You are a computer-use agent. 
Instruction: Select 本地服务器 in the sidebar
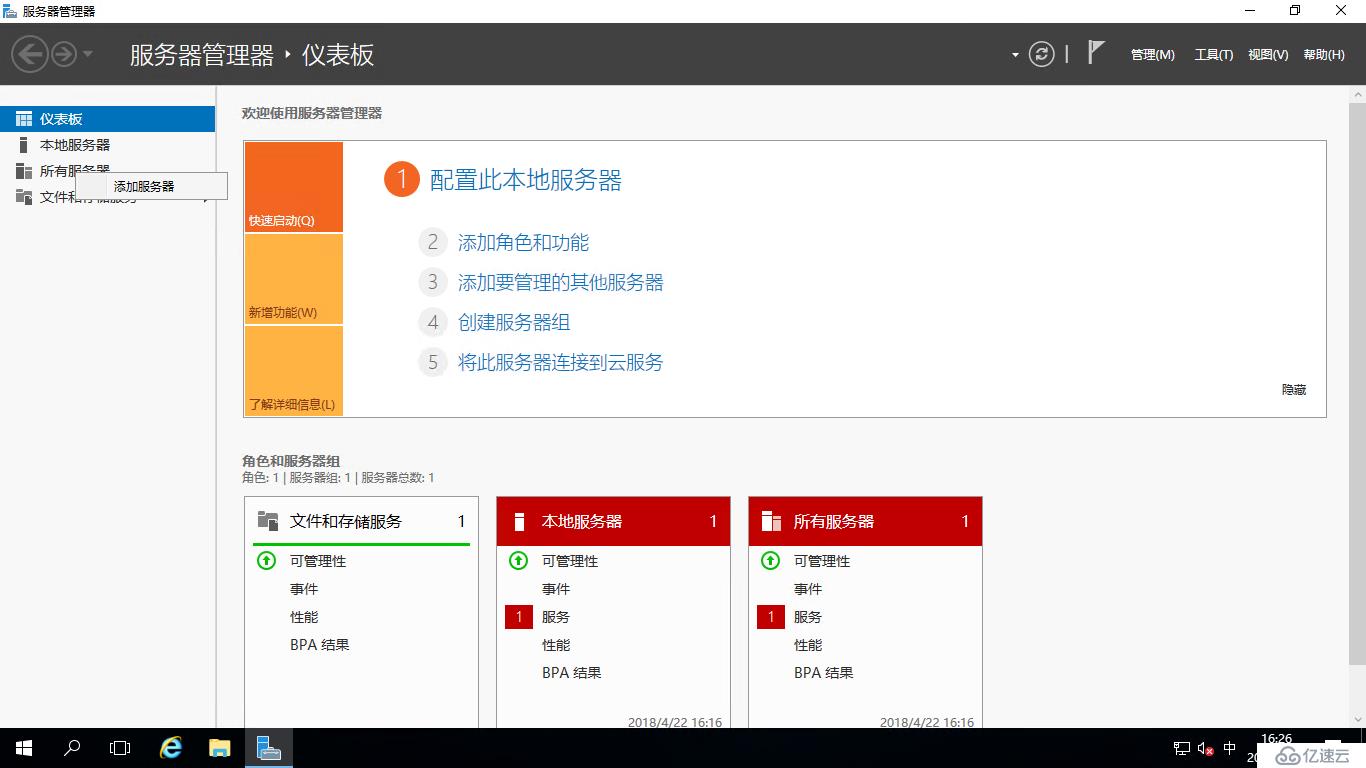(107, 145)
